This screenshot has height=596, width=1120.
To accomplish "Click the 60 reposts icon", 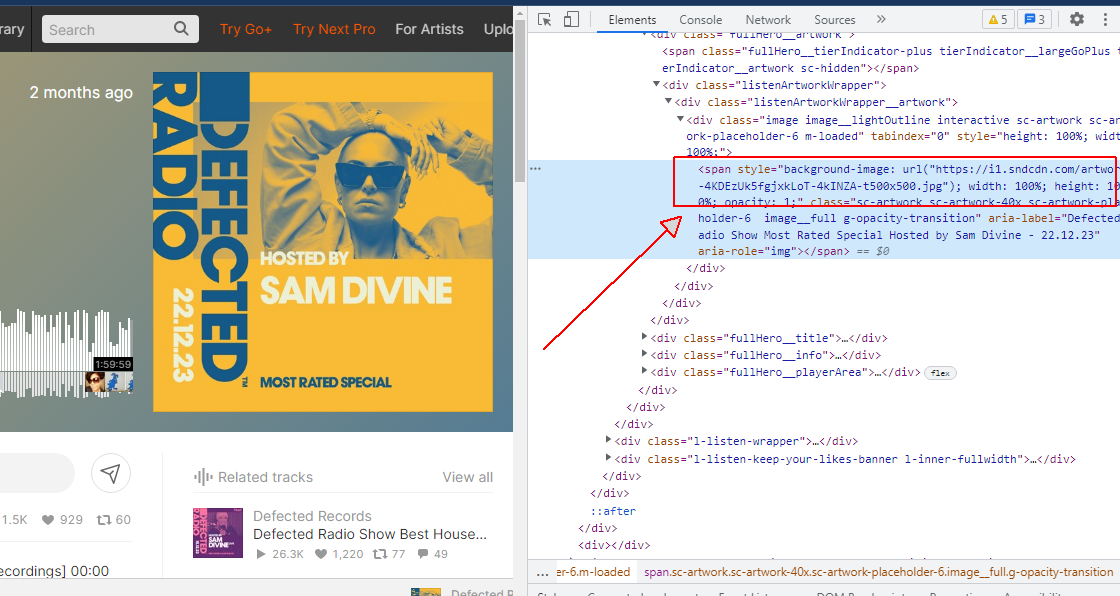I will coord(104,520).
